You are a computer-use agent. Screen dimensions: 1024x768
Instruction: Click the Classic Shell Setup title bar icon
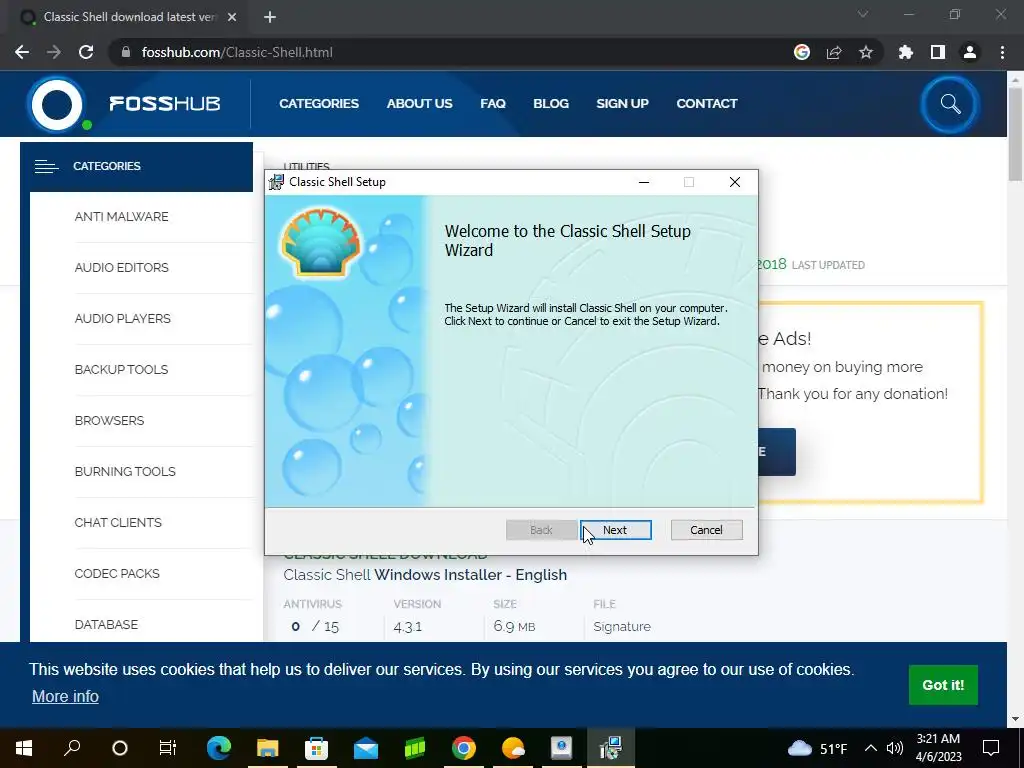coord(276,182)
